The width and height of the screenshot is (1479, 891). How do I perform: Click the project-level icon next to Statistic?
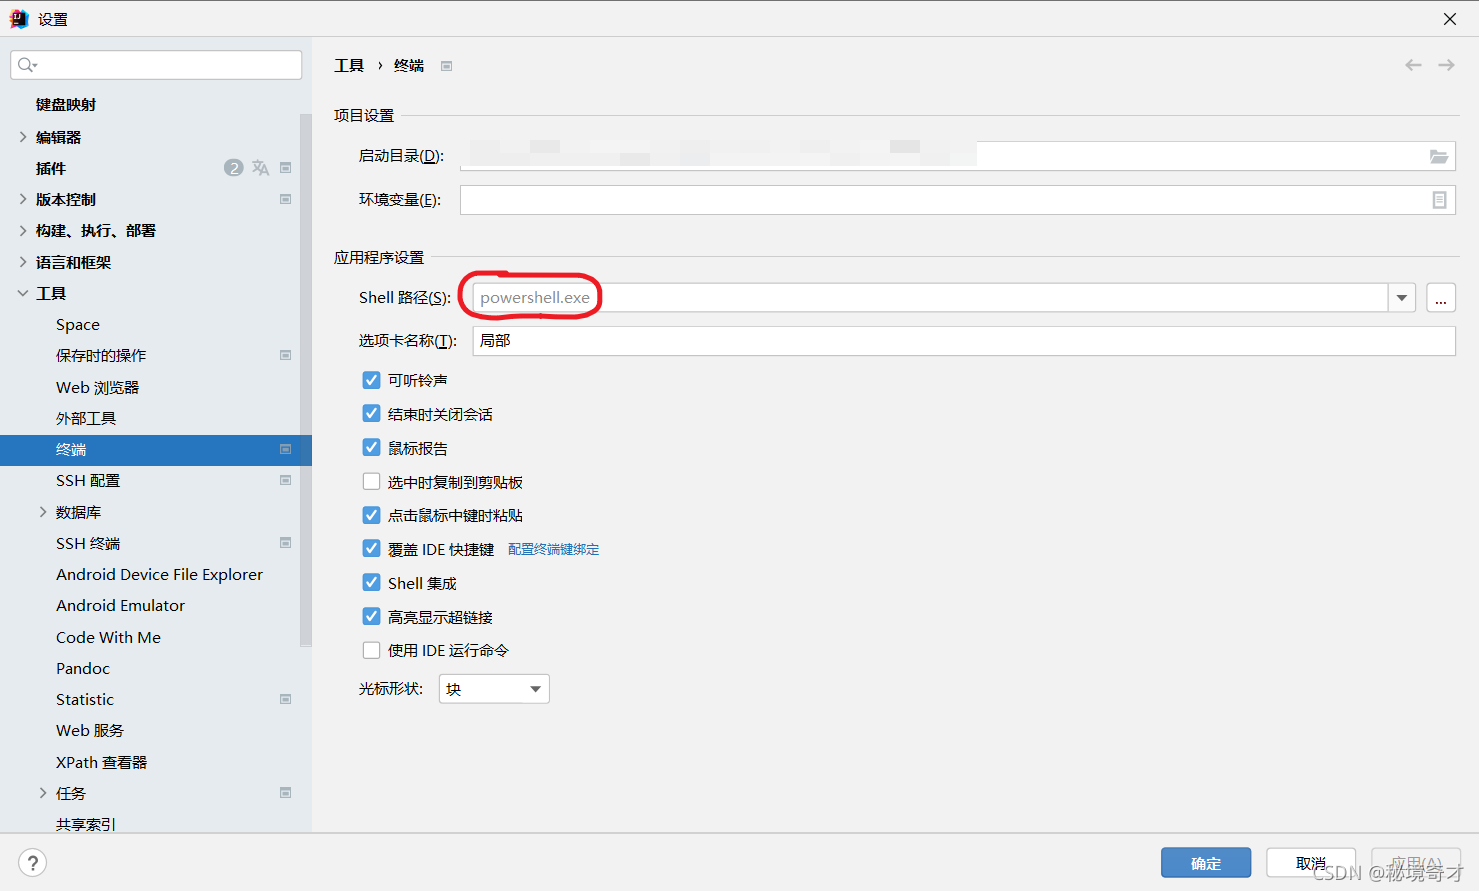click(286, 699)
